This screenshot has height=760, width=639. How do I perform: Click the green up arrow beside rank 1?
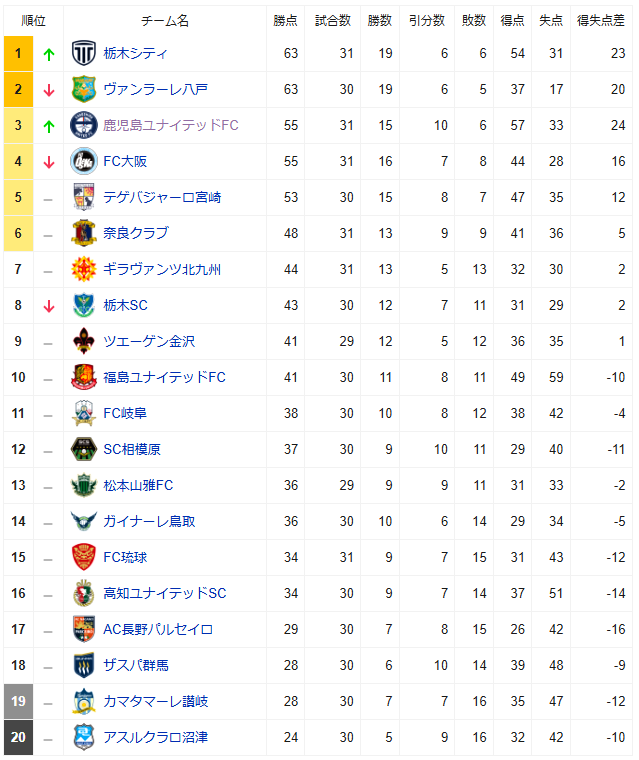pos(48,54)
